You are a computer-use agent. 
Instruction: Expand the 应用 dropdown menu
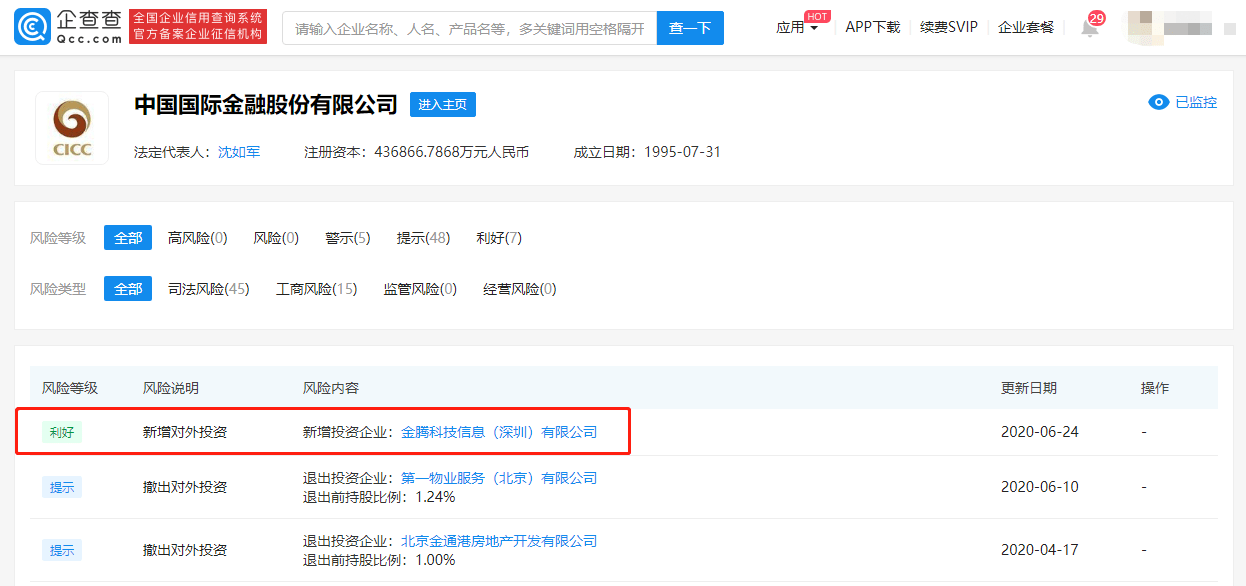pyautogui.click(x=797, y=28)
